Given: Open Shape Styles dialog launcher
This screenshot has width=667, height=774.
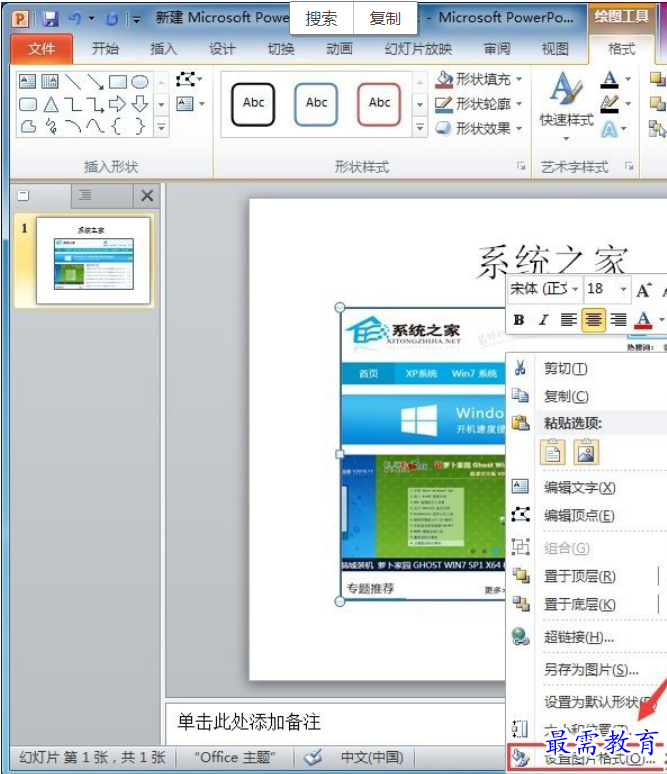Looking at the screenshot, I should click(x=521, y=166).
